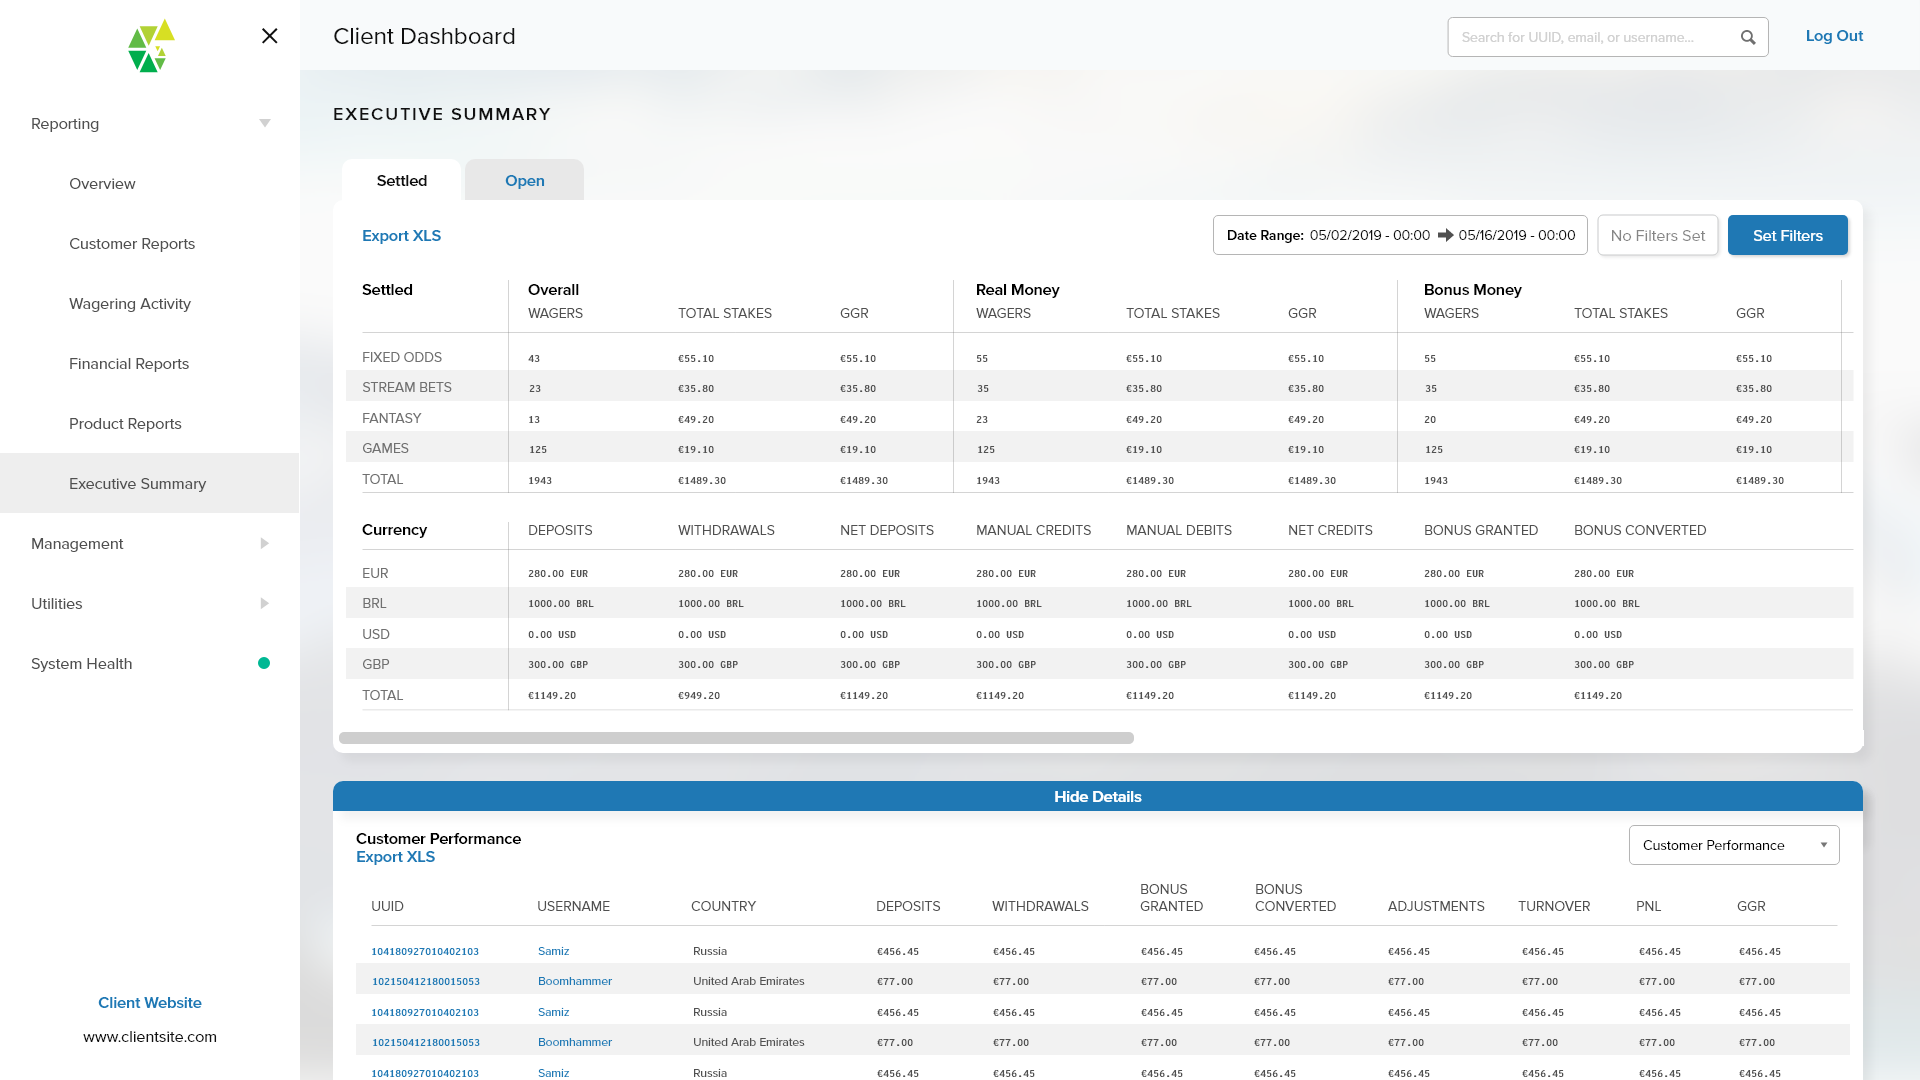The width and height of the screenshot is (1920, 1080).
Task: Switch to the Open tab
Action: (524, 181)
